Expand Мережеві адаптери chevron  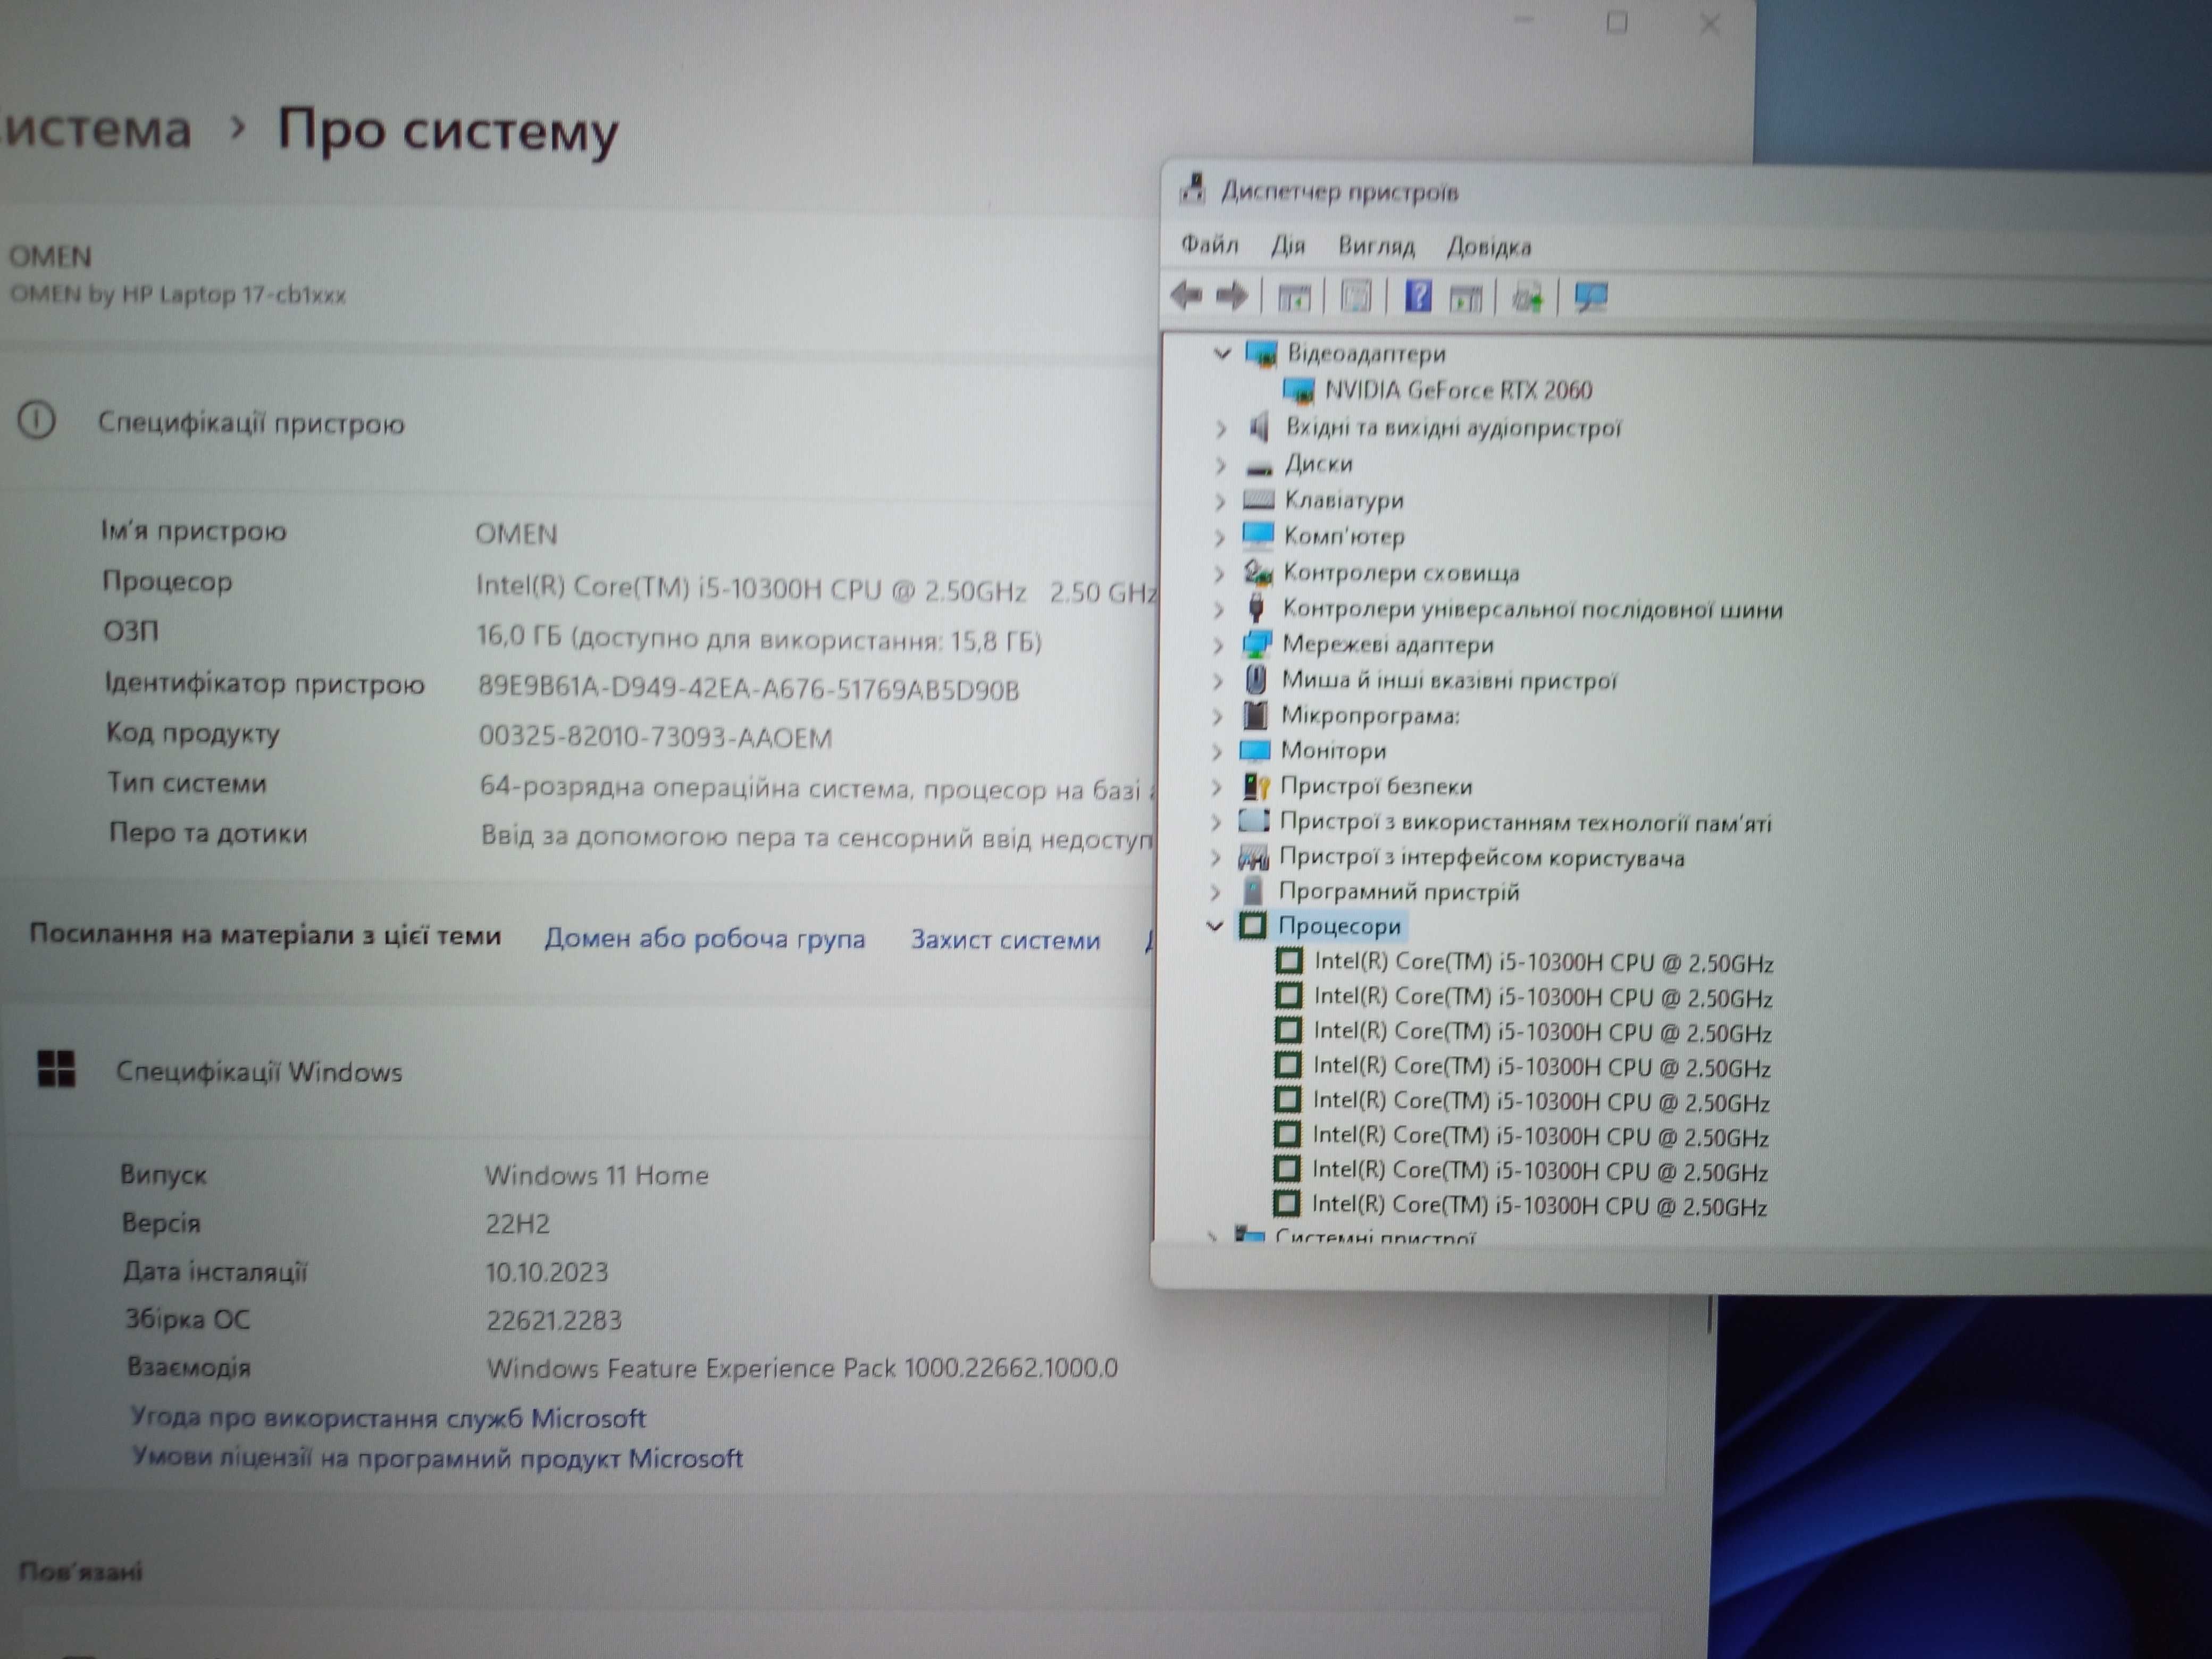[1218, 645]
